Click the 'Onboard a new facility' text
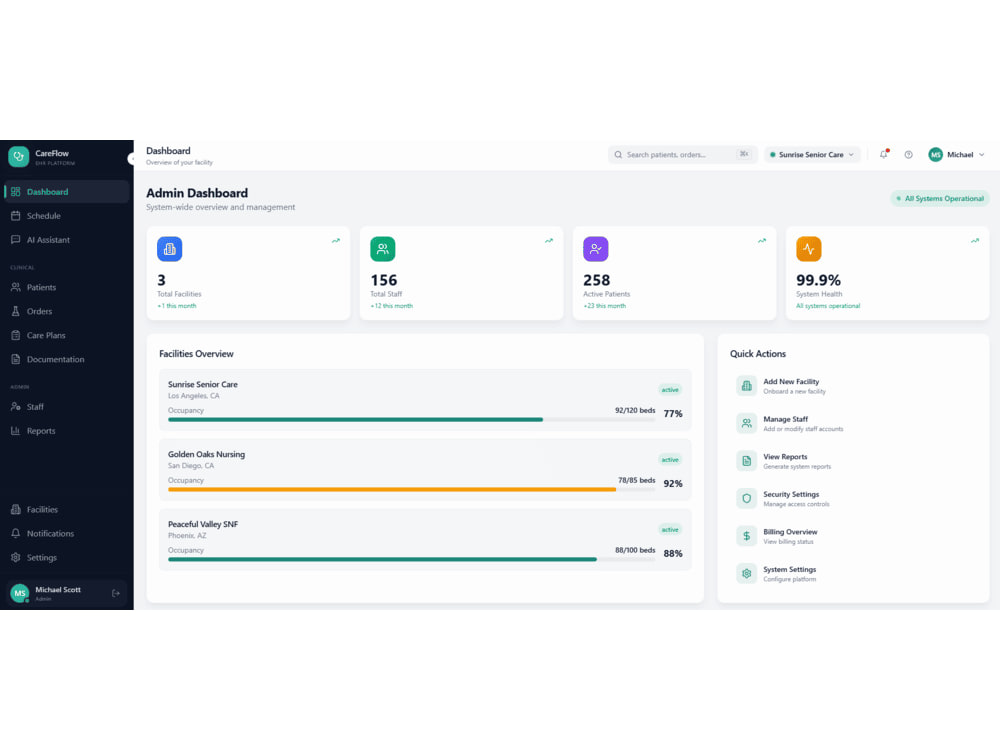Image resolution: width=1000 pixels, height=750 pixels. [x=794, y=392]
